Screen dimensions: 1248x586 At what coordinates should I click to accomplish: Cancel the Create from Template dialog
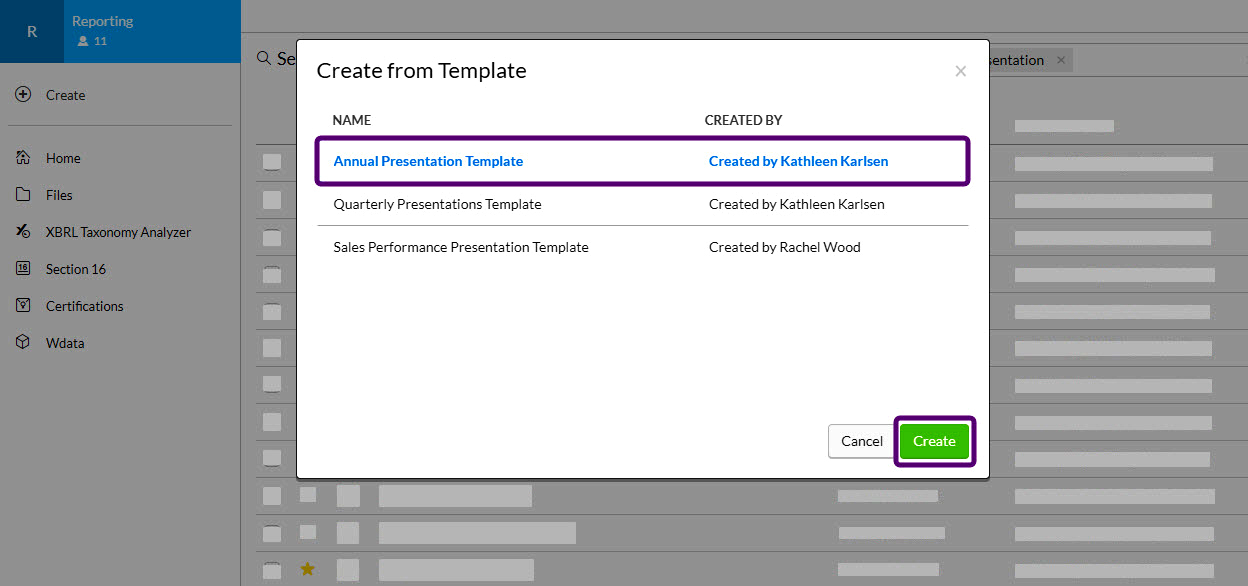861,441
